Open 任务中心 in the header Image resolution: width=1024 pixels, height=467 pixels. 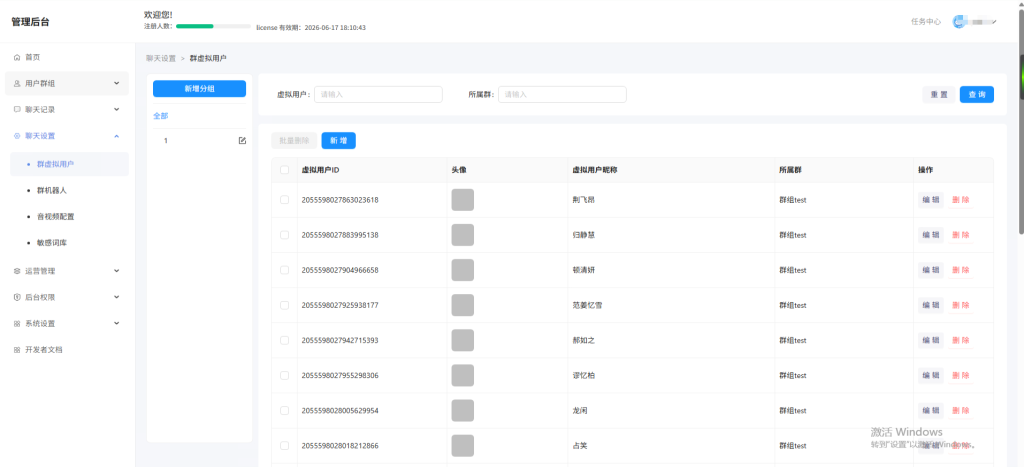[925, 22]
